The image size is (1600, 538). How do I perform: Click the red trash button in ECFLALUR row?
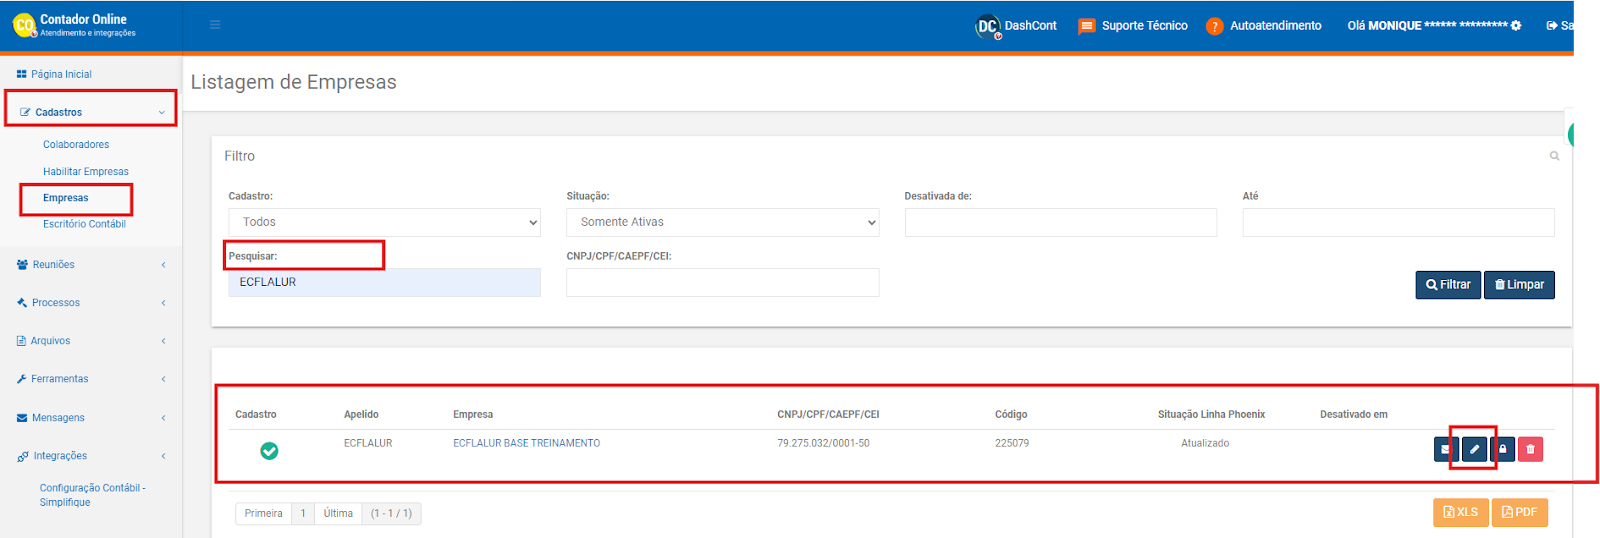tap(1530, 450)
